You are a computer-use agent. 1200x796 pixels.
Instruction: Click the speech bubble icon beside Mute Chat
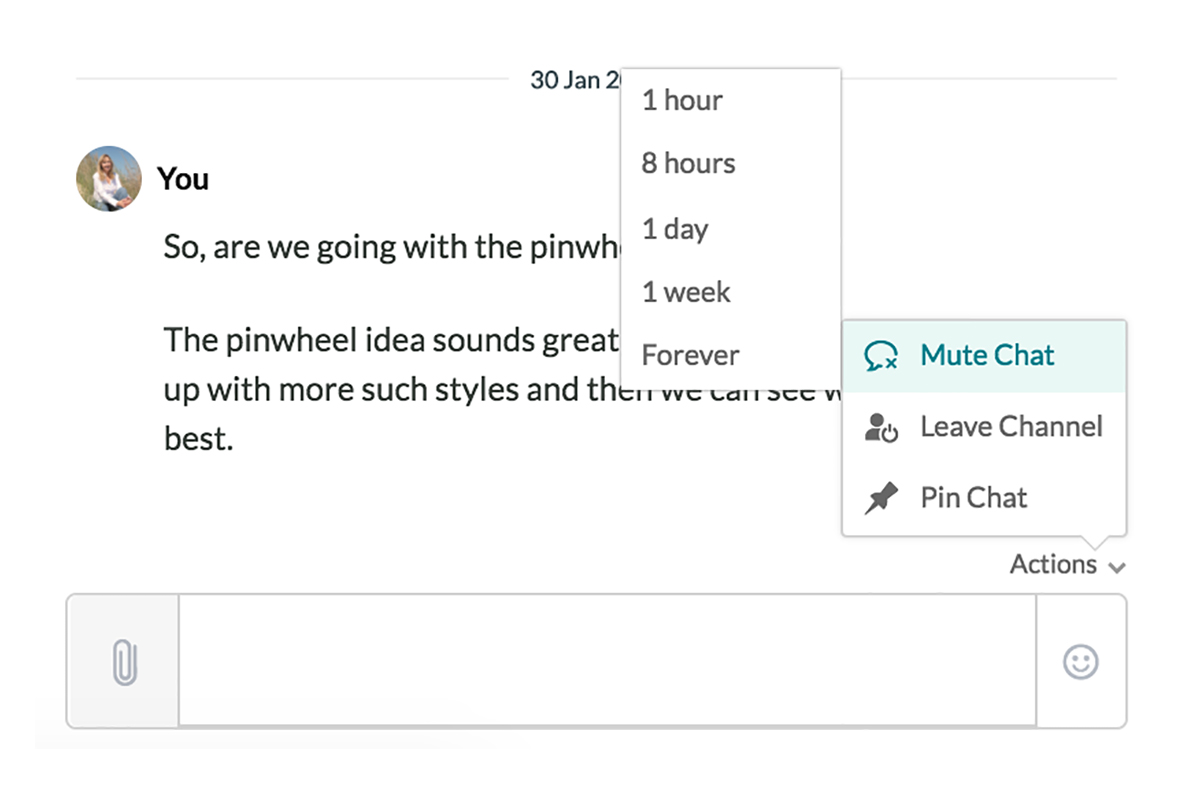tap(880, 357)
